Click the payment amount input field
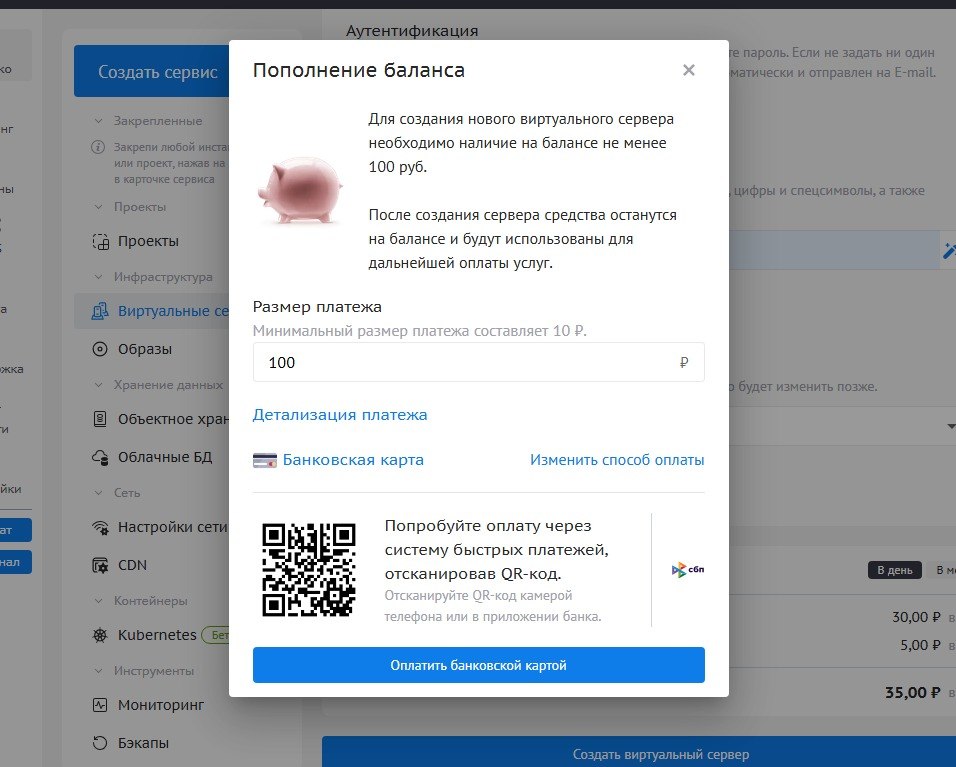 (x=479, y=362)
